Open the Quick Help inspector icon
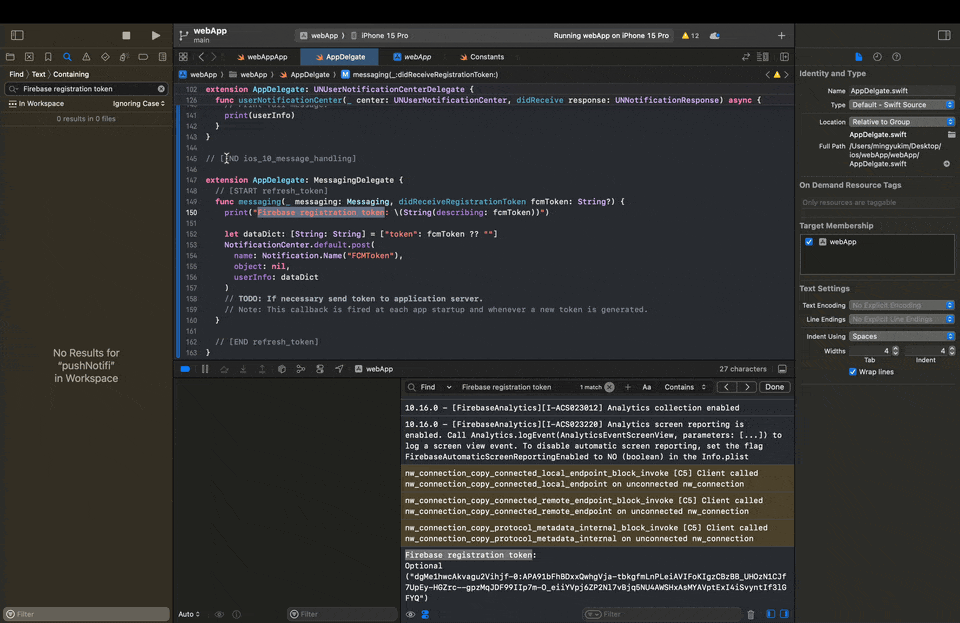This screenshot has height=623, width=960. (896, 57)
